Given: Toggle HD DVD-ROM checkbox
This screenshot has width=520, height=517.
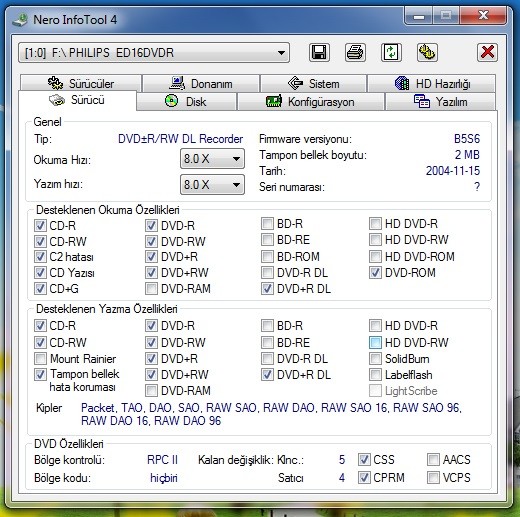Looking at the screenshot, I should 375,256.
